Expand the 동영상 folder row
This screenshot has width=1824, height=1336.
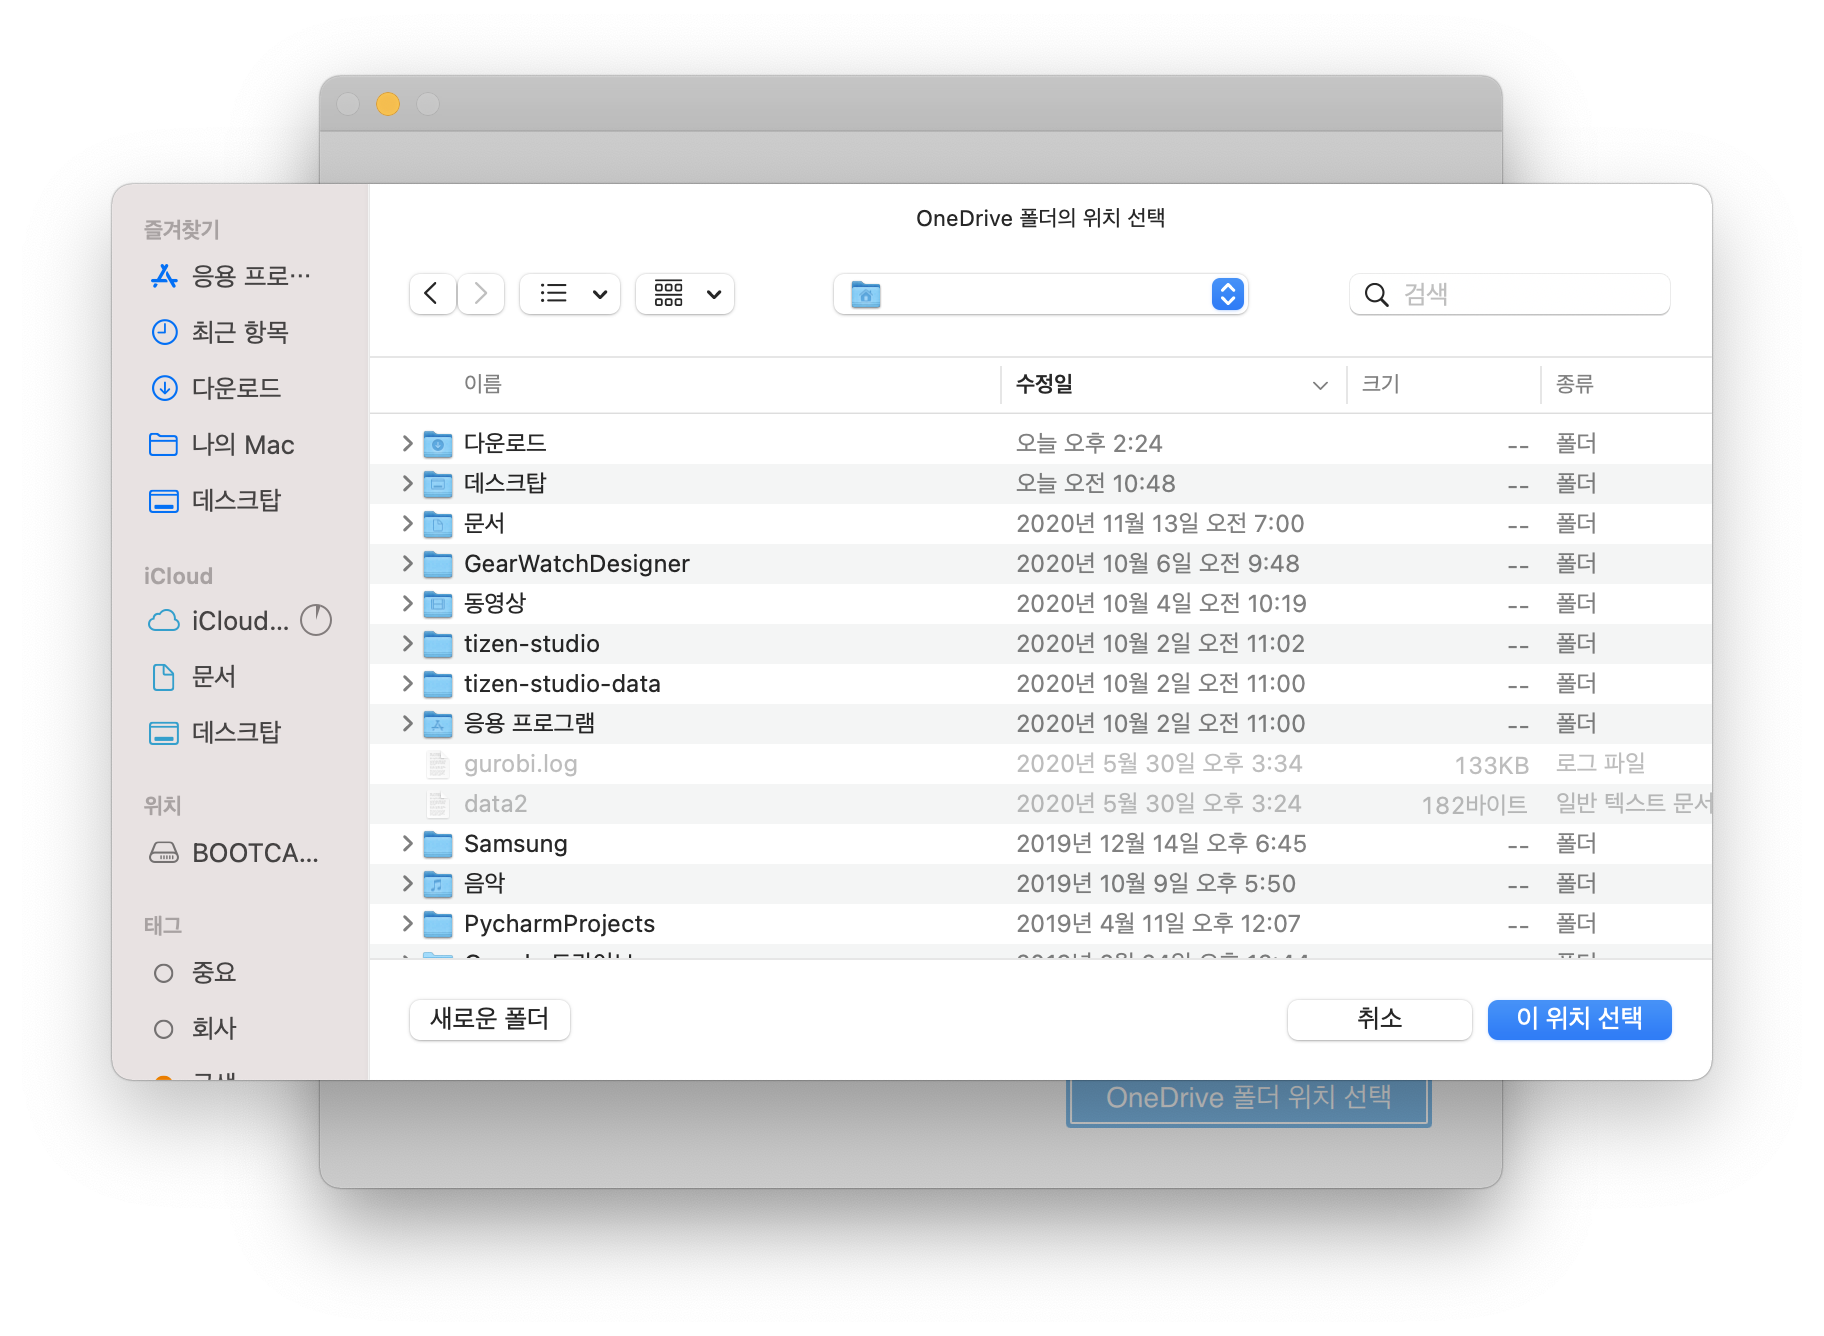[407, 603]
